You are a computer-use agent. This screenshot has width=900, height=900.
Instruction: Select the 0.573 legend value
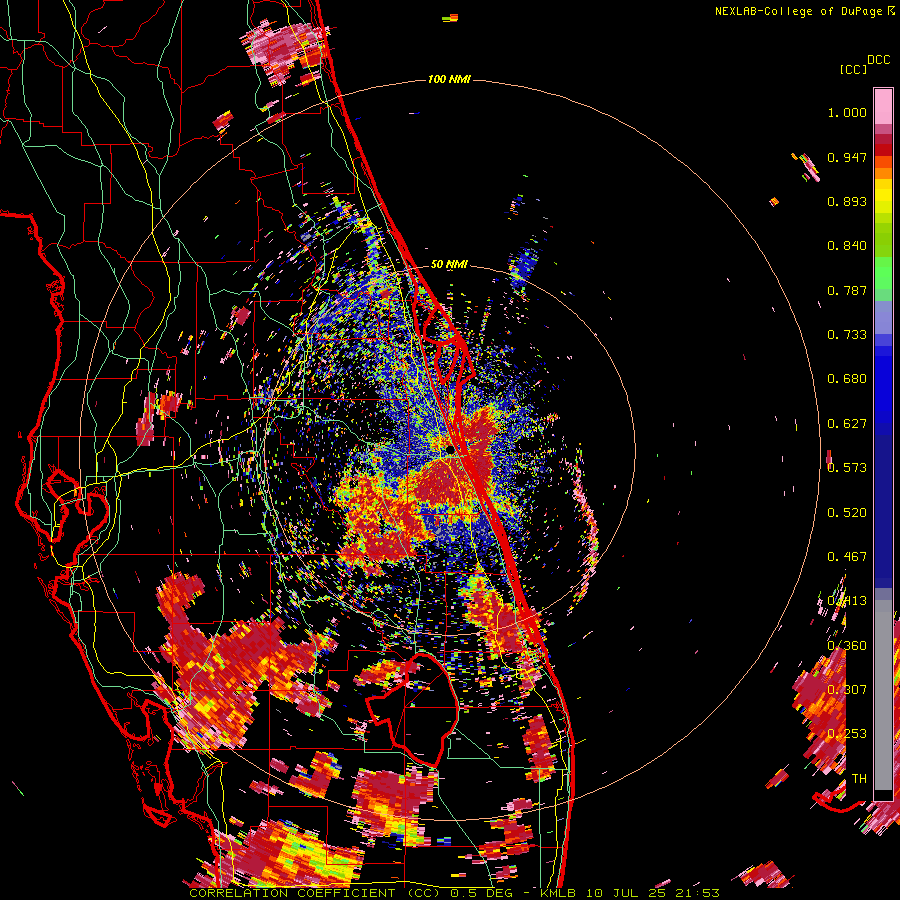point(847,468)
